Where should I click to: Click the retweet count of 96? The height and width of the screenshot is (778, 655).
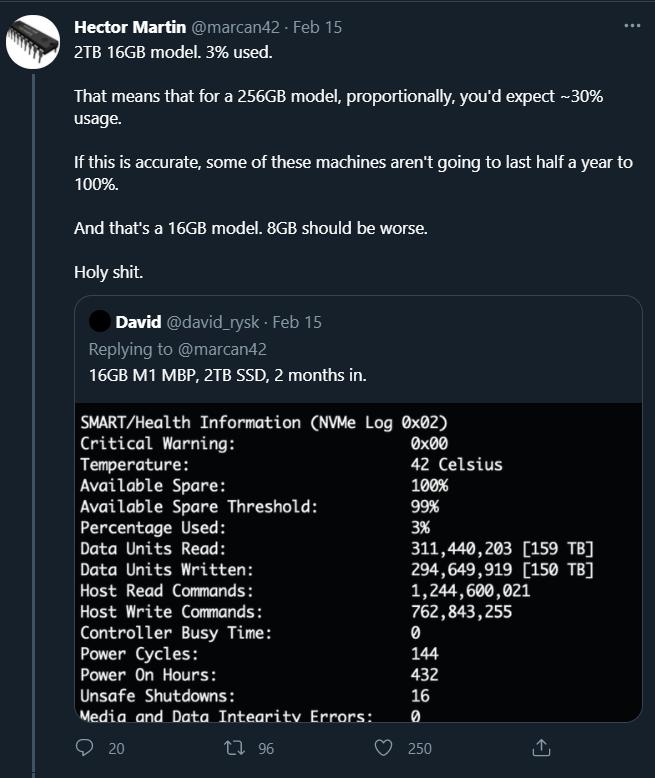(x=265, y=747)
